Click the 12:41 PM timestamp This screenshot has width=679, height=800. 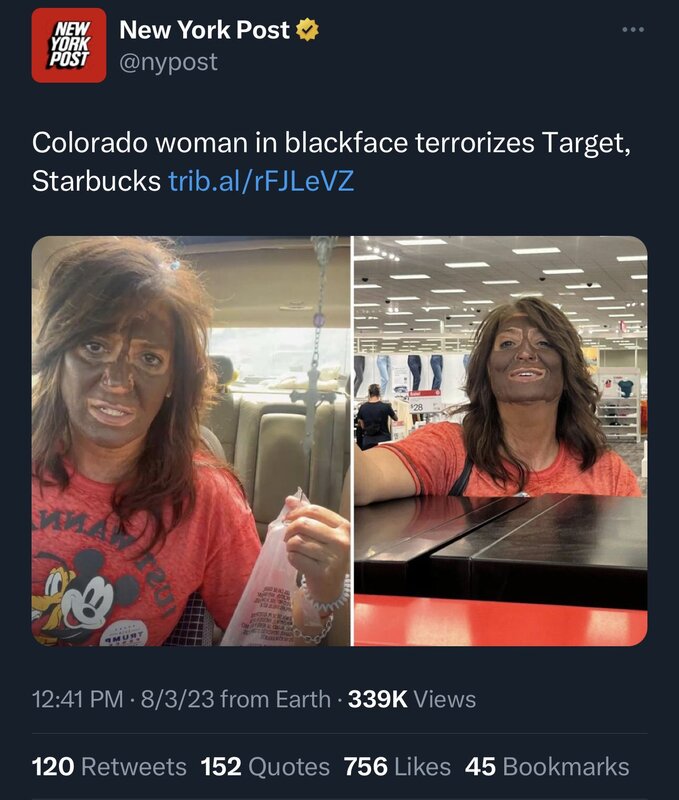(78, 699)
